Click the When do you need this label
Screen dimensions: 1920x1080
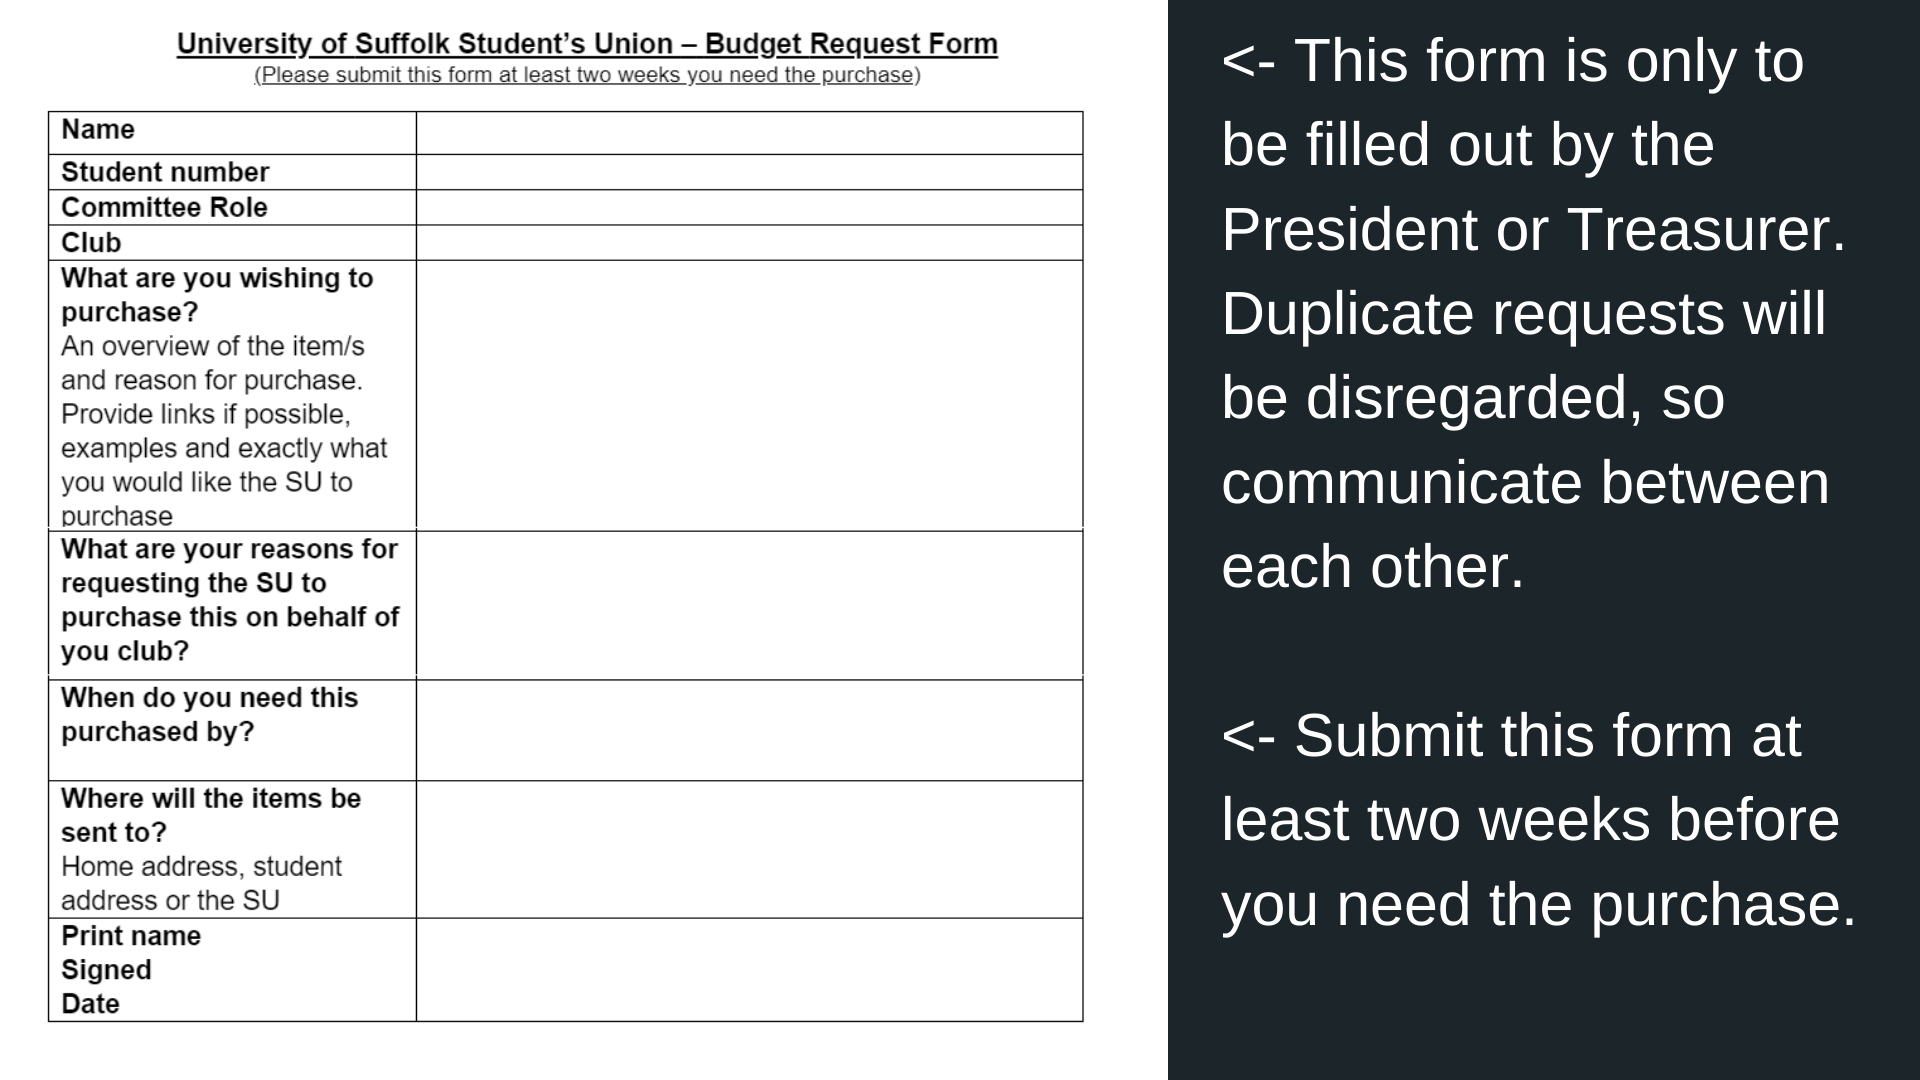click(x=209, y=715)
